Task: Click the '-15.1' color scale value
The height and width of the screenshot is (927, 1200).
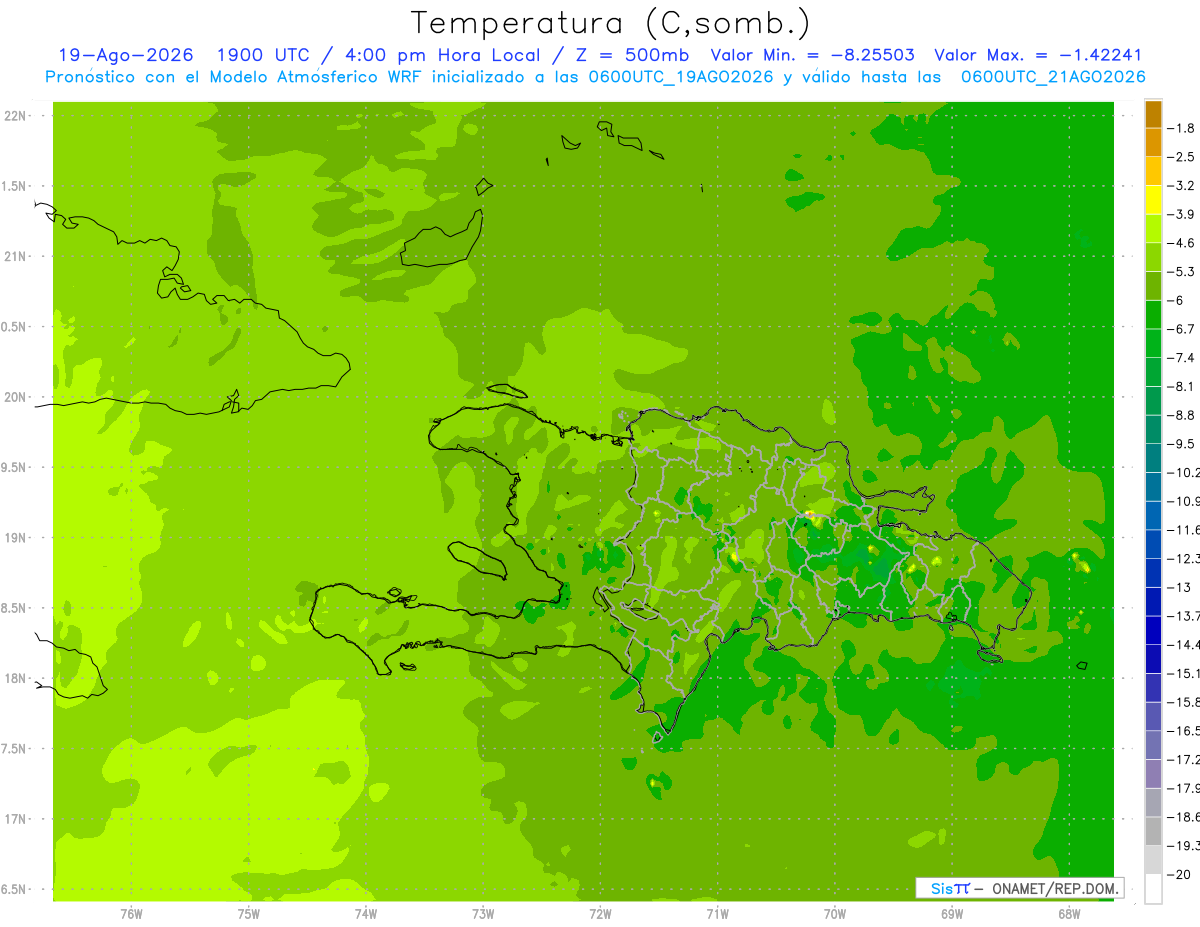Action: 1183,673
